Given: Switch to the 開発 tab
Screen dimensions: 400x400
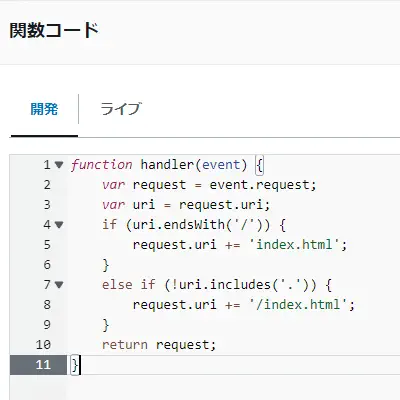Looking at the screenshot, I should click(x=44, y=109).
